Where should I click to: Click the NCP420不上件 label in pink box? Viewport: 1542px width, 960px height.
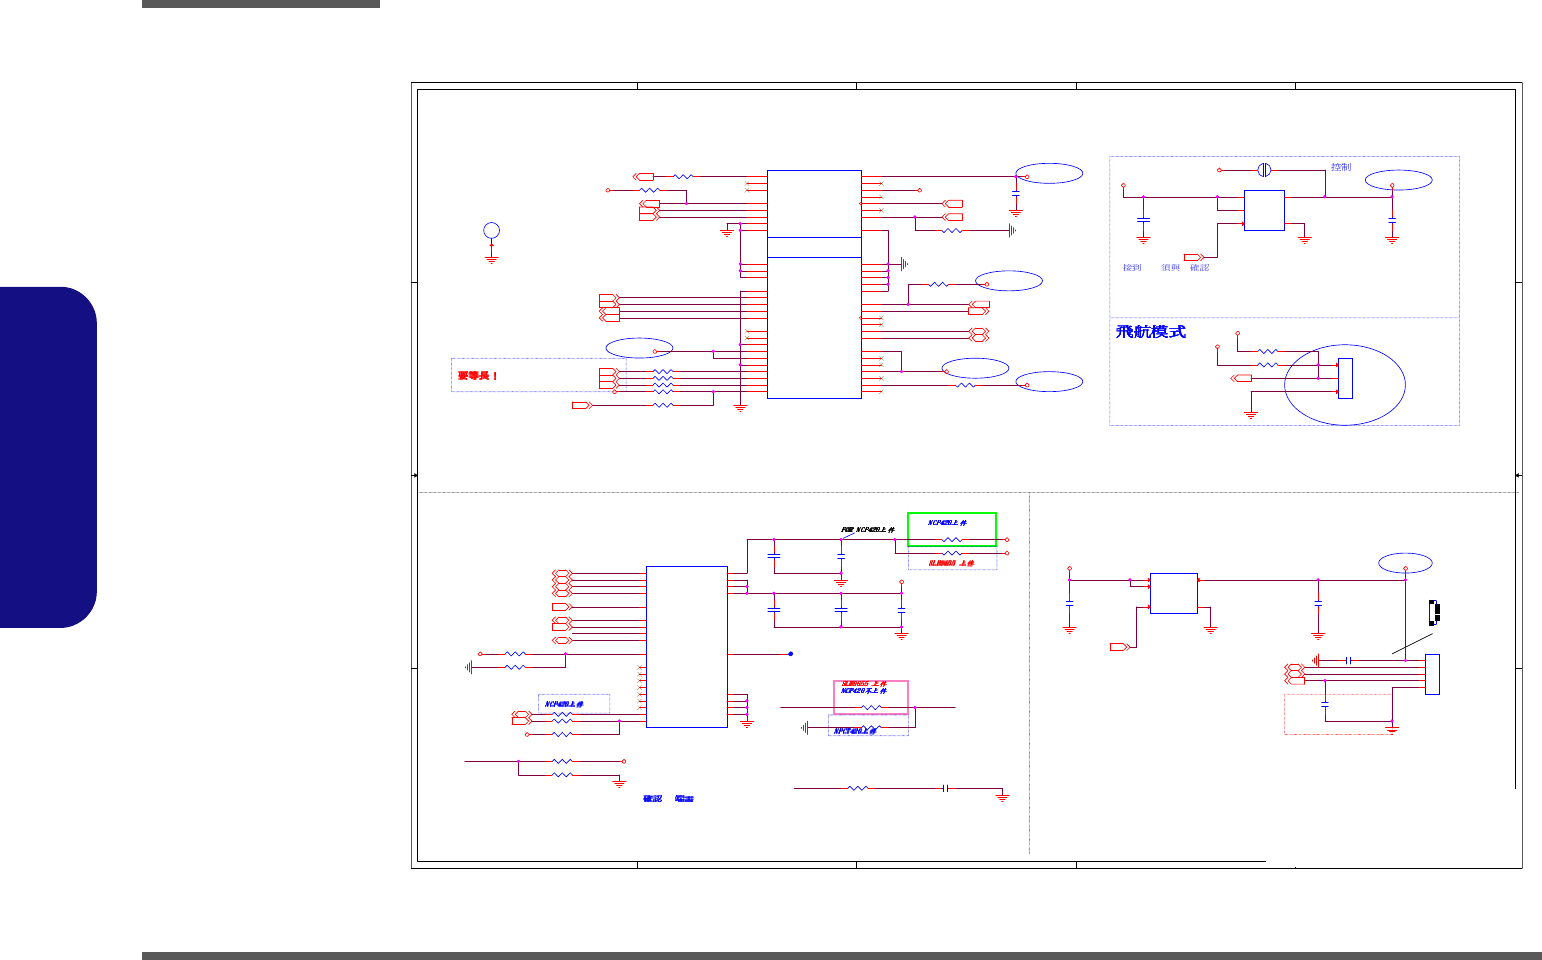864,691
